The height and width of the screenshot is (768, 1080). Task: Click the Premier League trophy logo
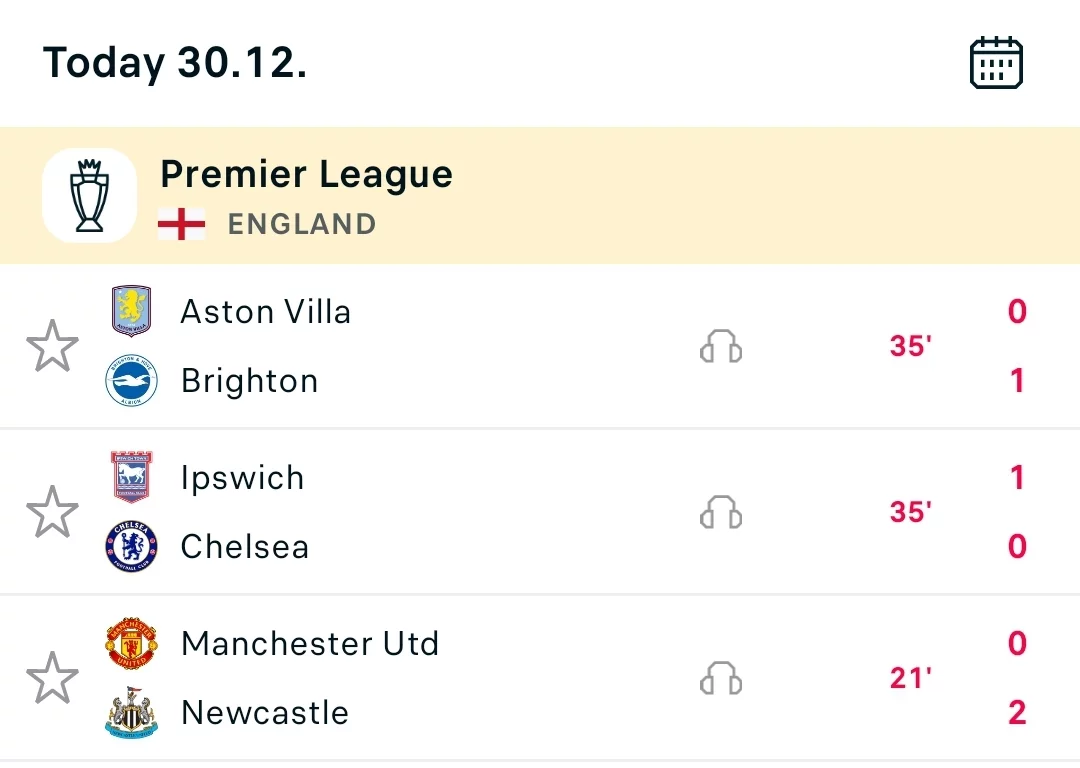[90, 195]
